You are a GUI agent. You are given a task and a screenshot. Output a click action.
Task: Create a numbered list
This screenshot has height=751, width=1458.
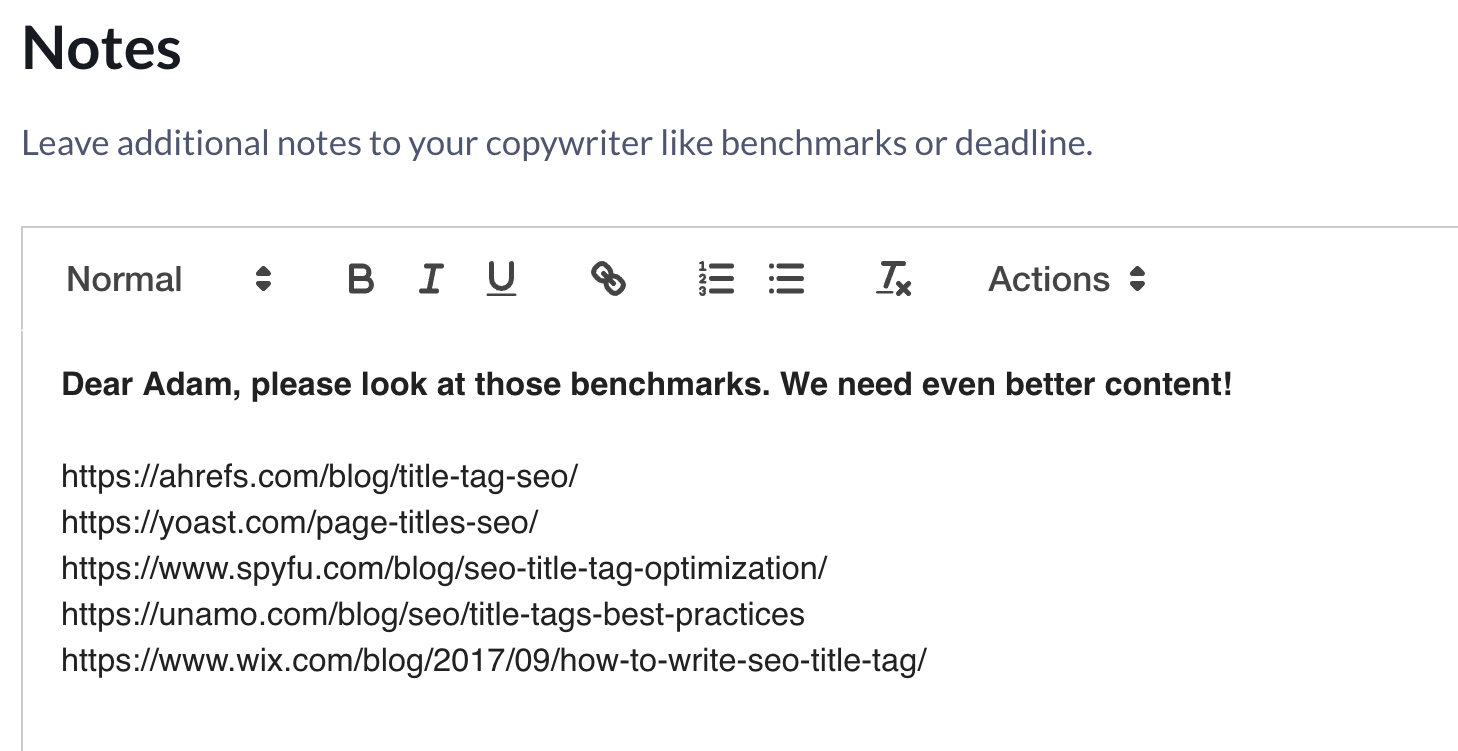[716, 279]
